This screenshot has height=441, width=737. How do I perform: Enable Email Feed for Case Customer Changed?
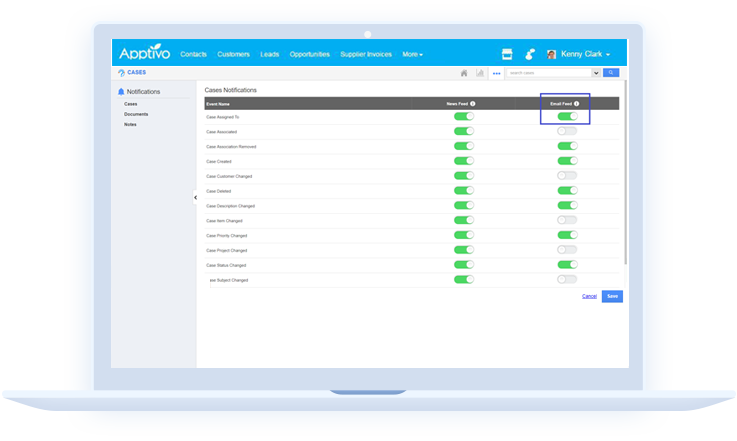pyautogui.click(x=567, y=176)
